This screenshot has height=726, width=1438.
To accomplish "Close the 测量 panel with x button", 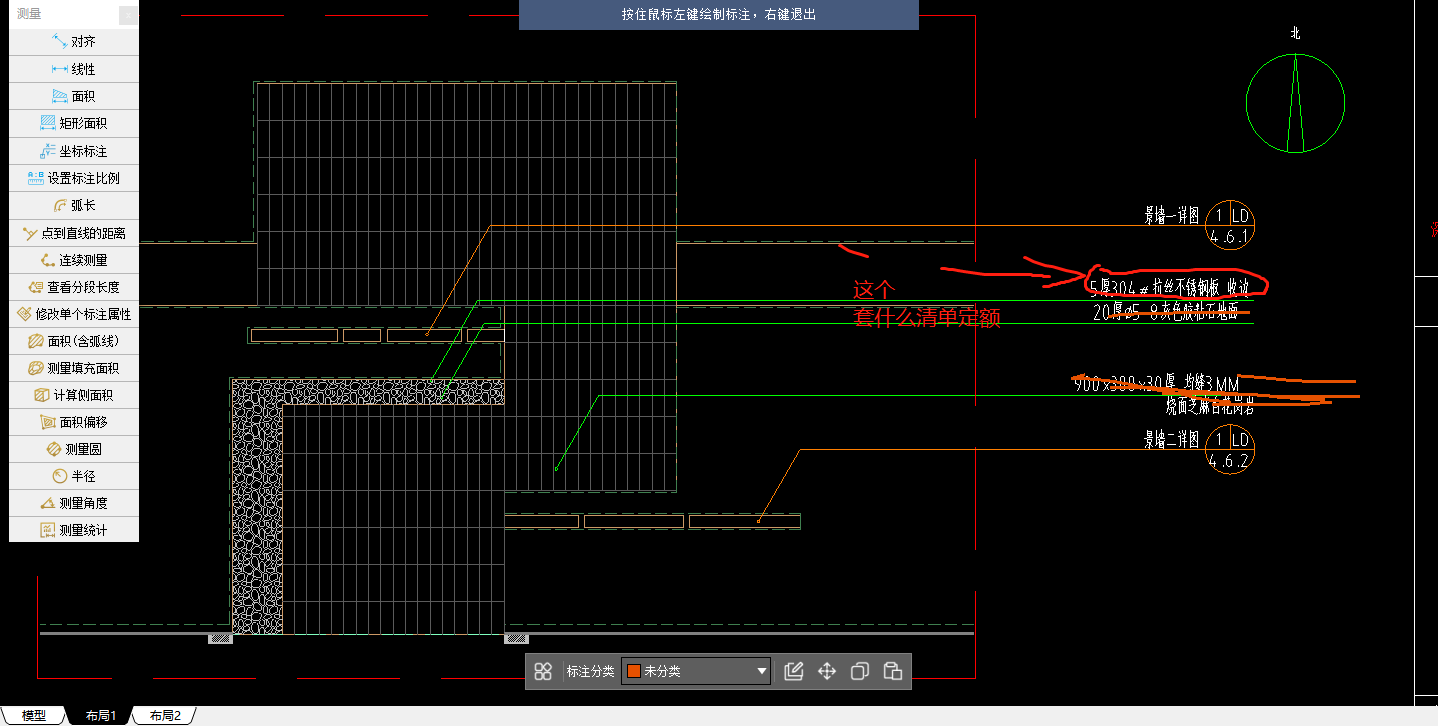I will (127, 14).
